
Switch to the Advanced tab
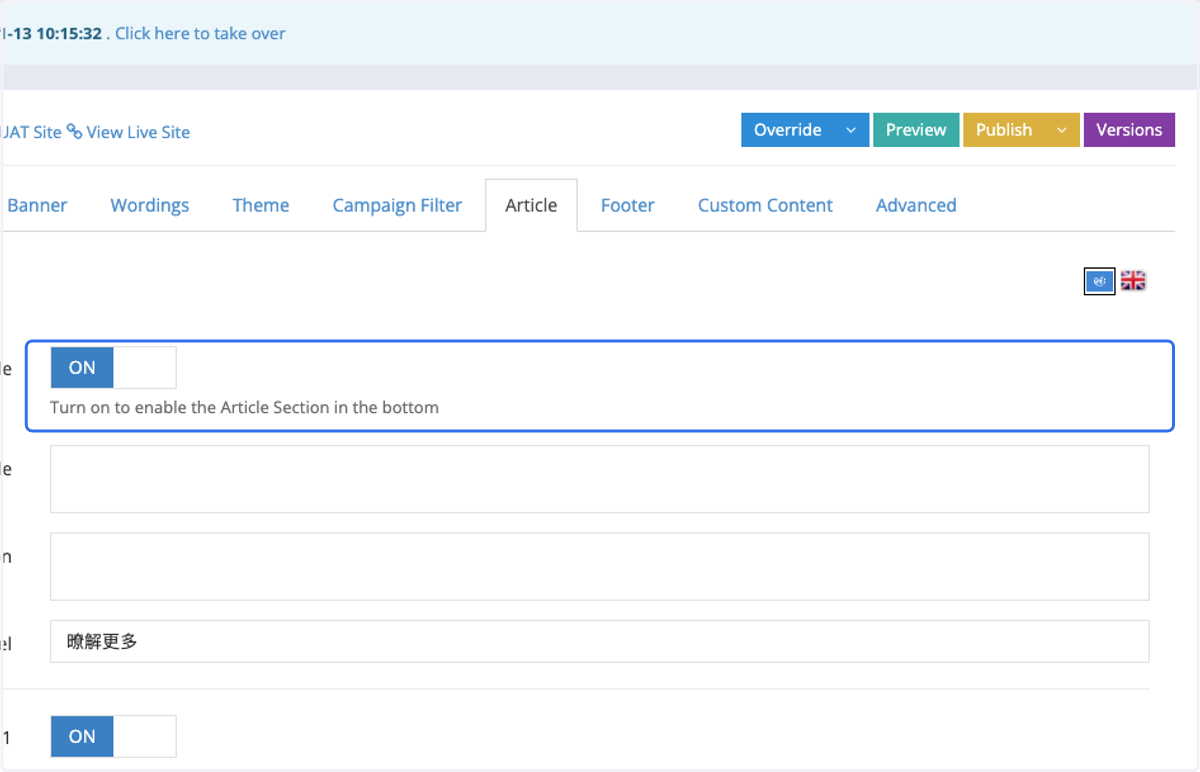[916, 205]
